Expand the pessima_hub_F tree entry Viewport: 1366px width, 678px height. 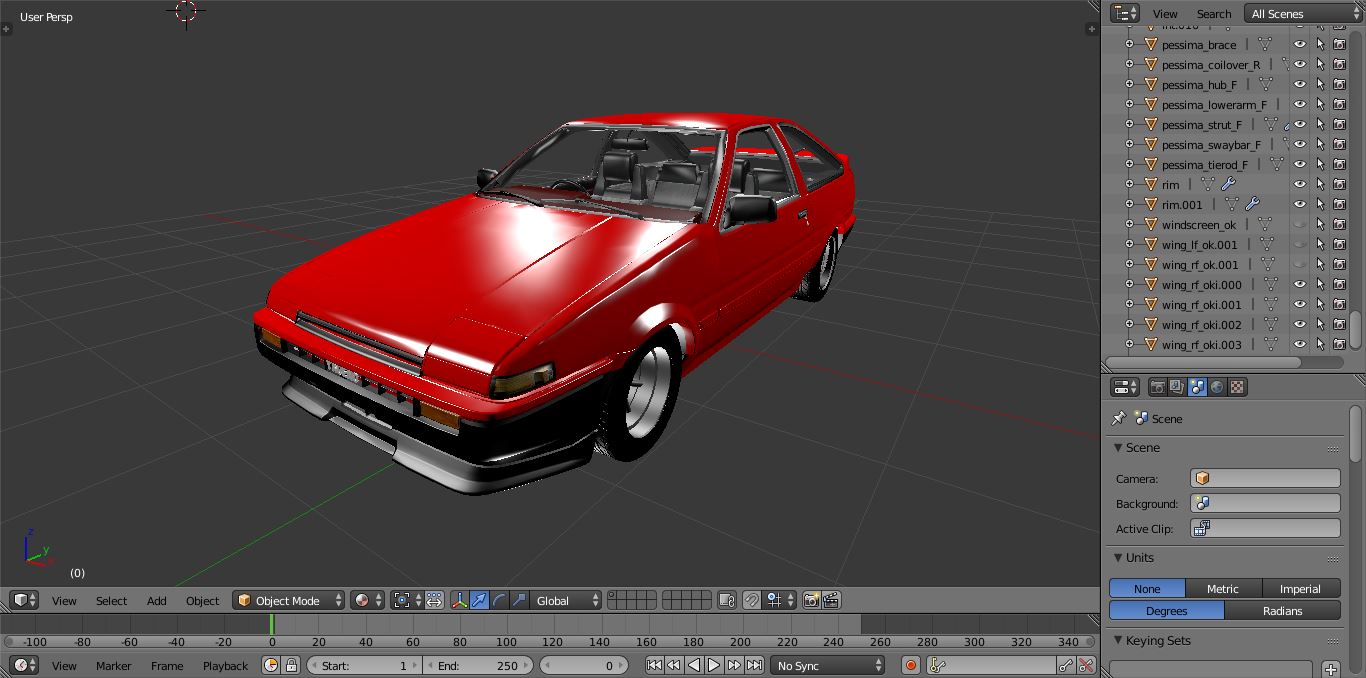[1129, 84]
